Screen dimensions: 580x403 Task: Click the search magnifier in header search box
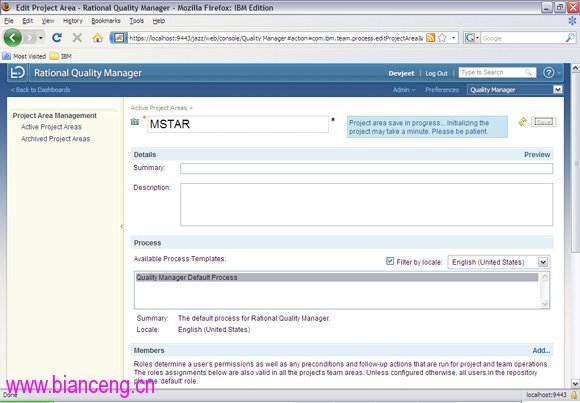click(528, 73)
